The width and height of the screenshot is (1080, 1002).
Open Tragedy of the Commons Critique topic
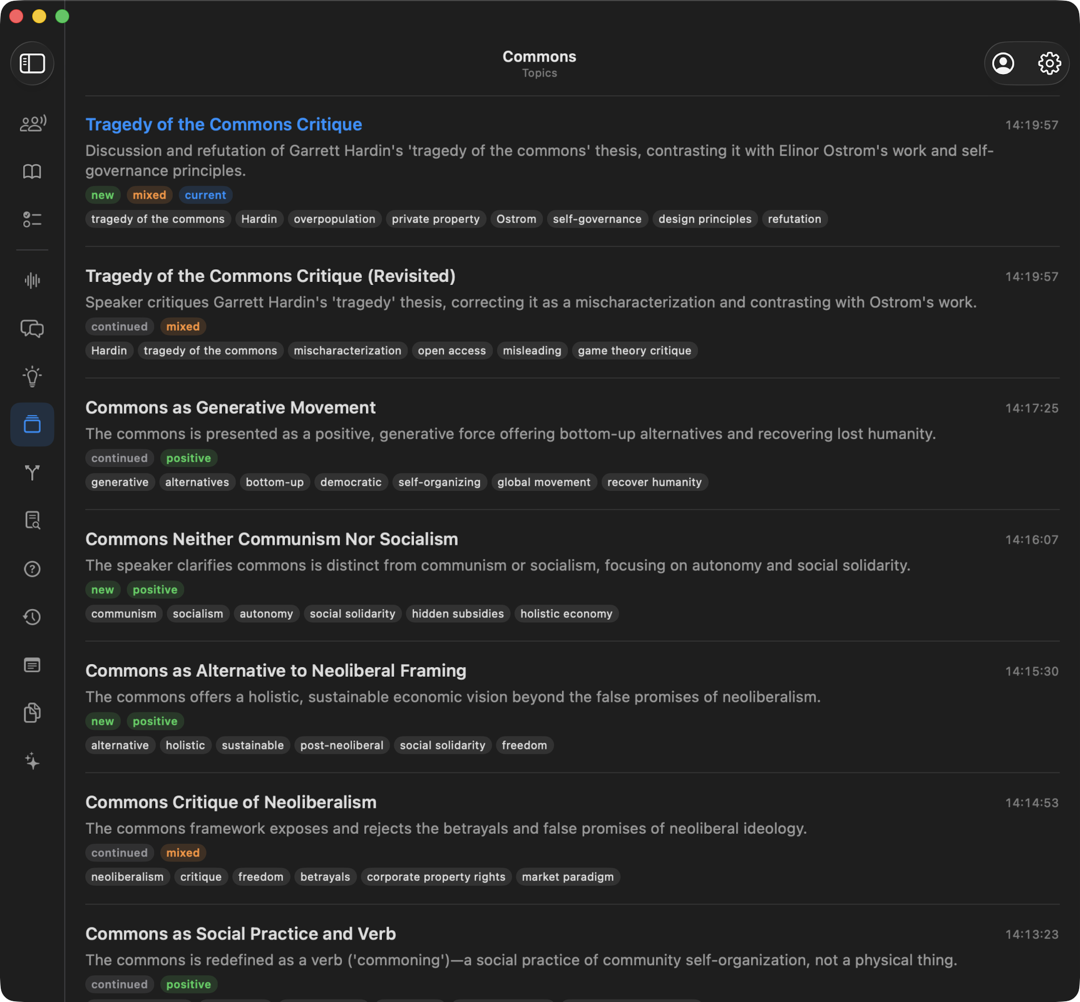(x=223, y=125)
